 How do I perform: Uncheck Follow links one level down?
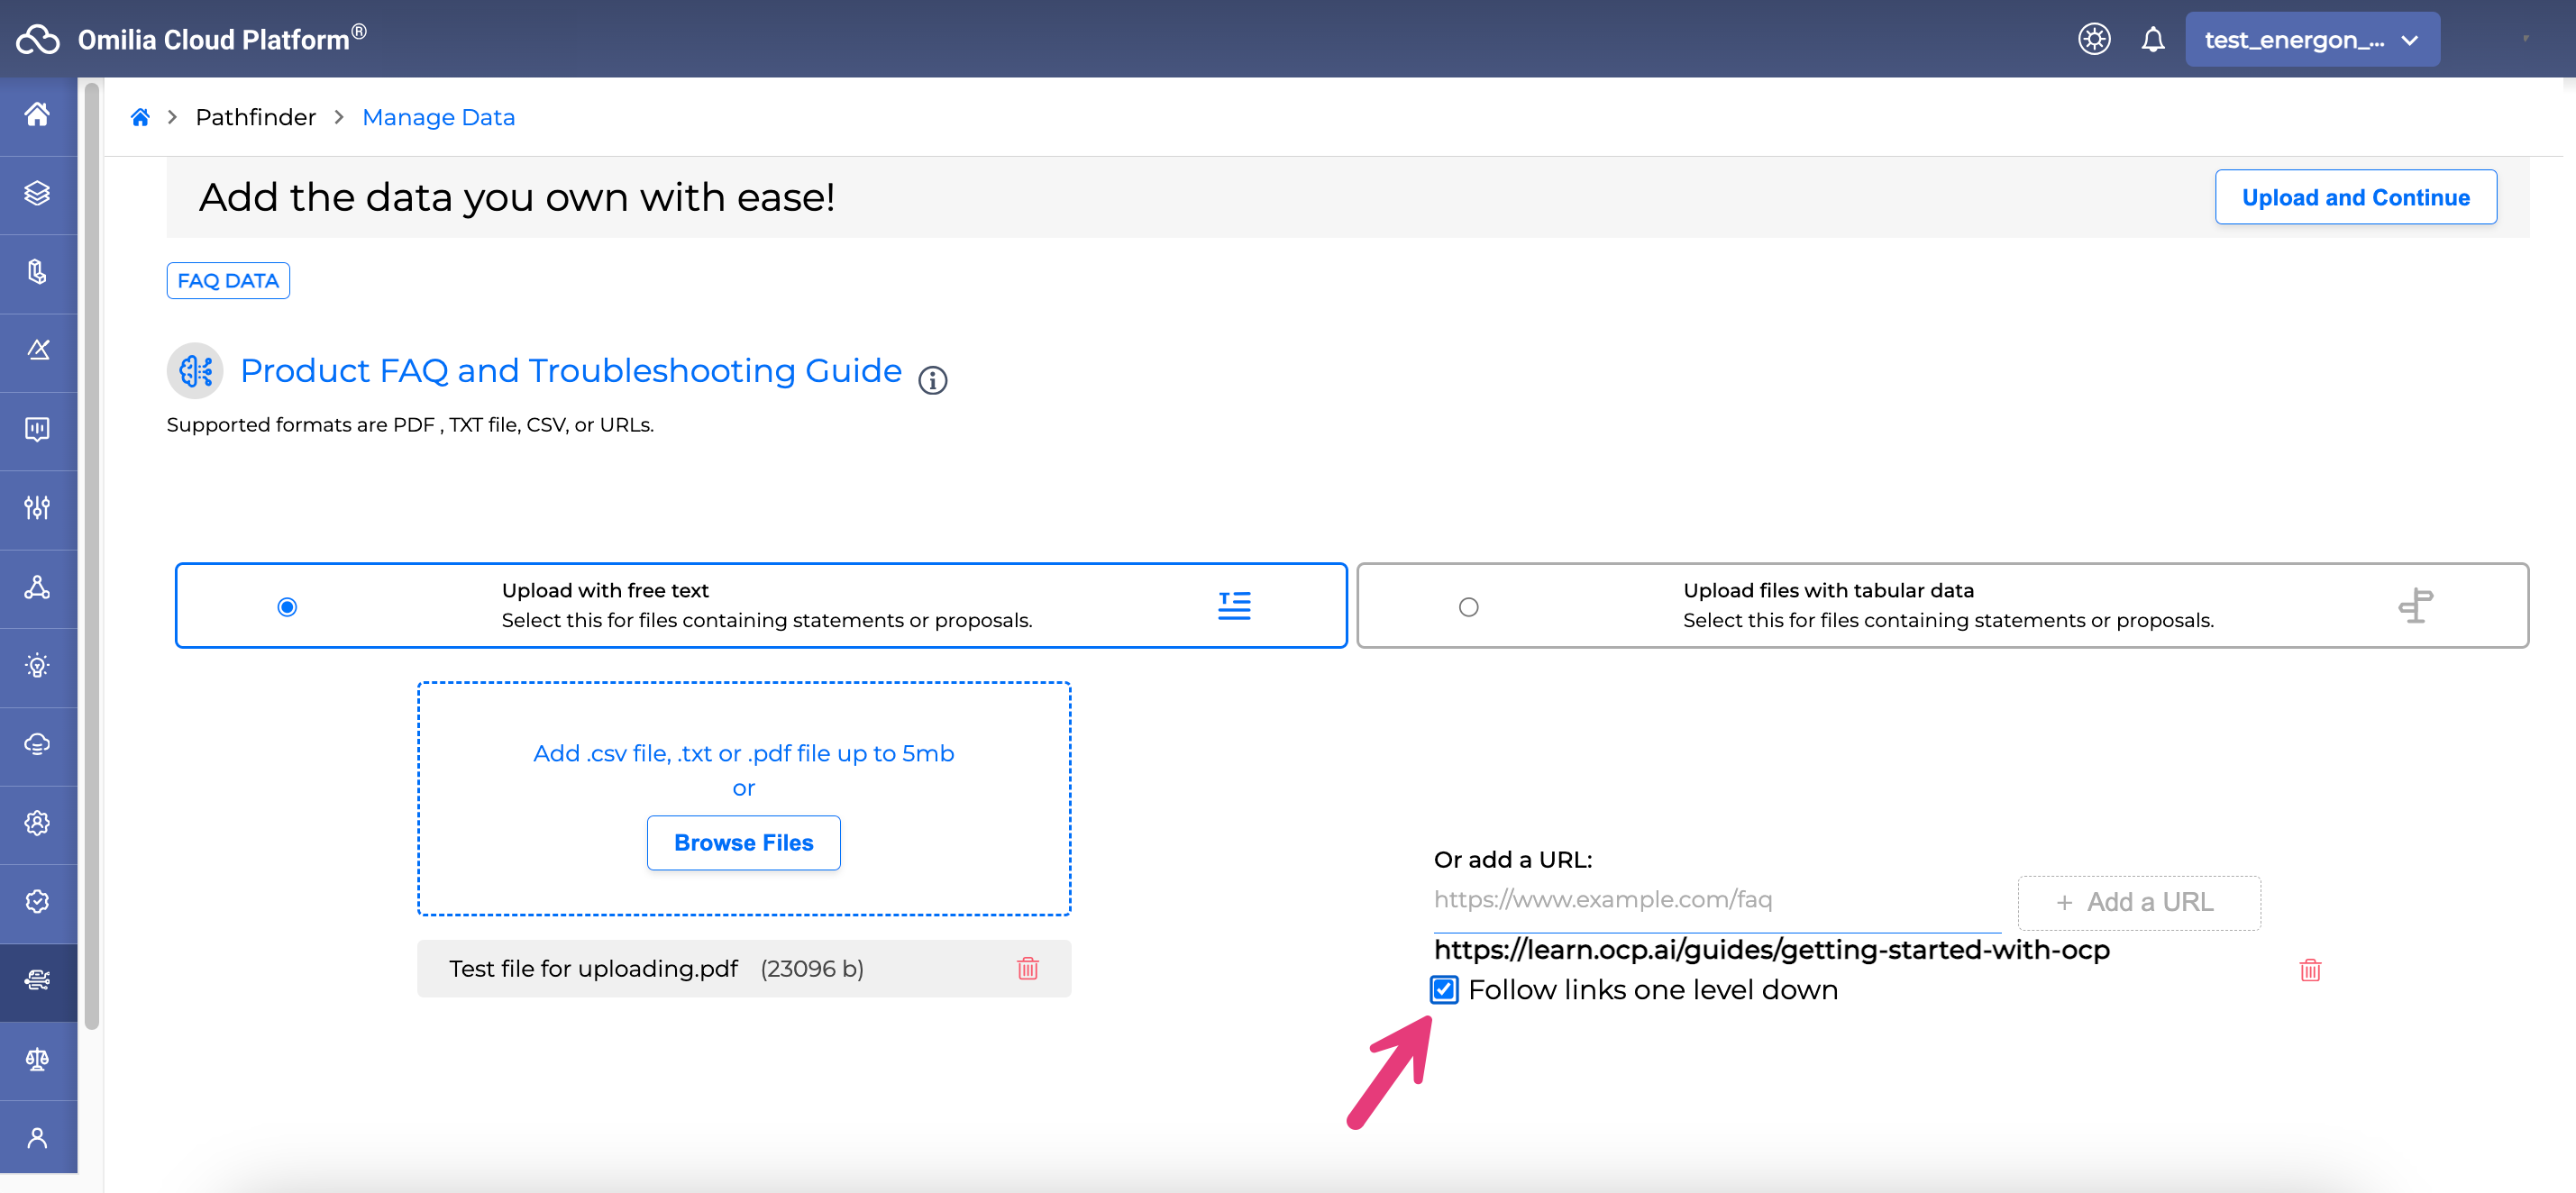coord(1444,990)
